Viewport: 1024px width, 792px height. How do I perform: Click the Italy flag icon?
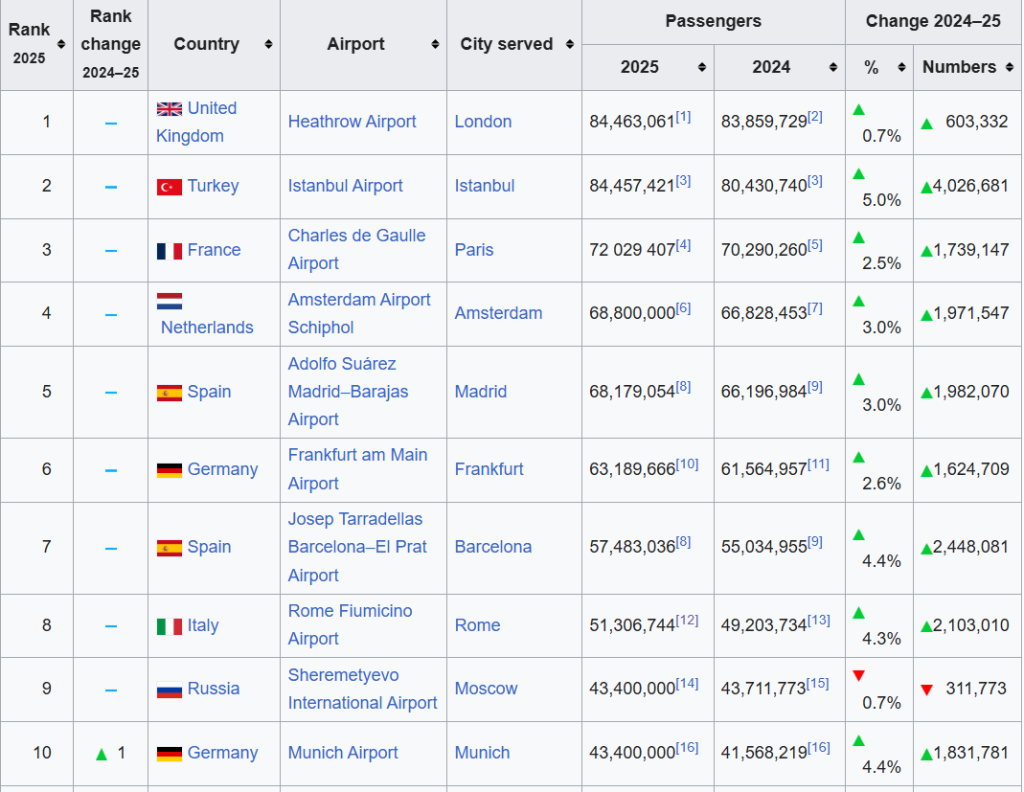point(169,627)
